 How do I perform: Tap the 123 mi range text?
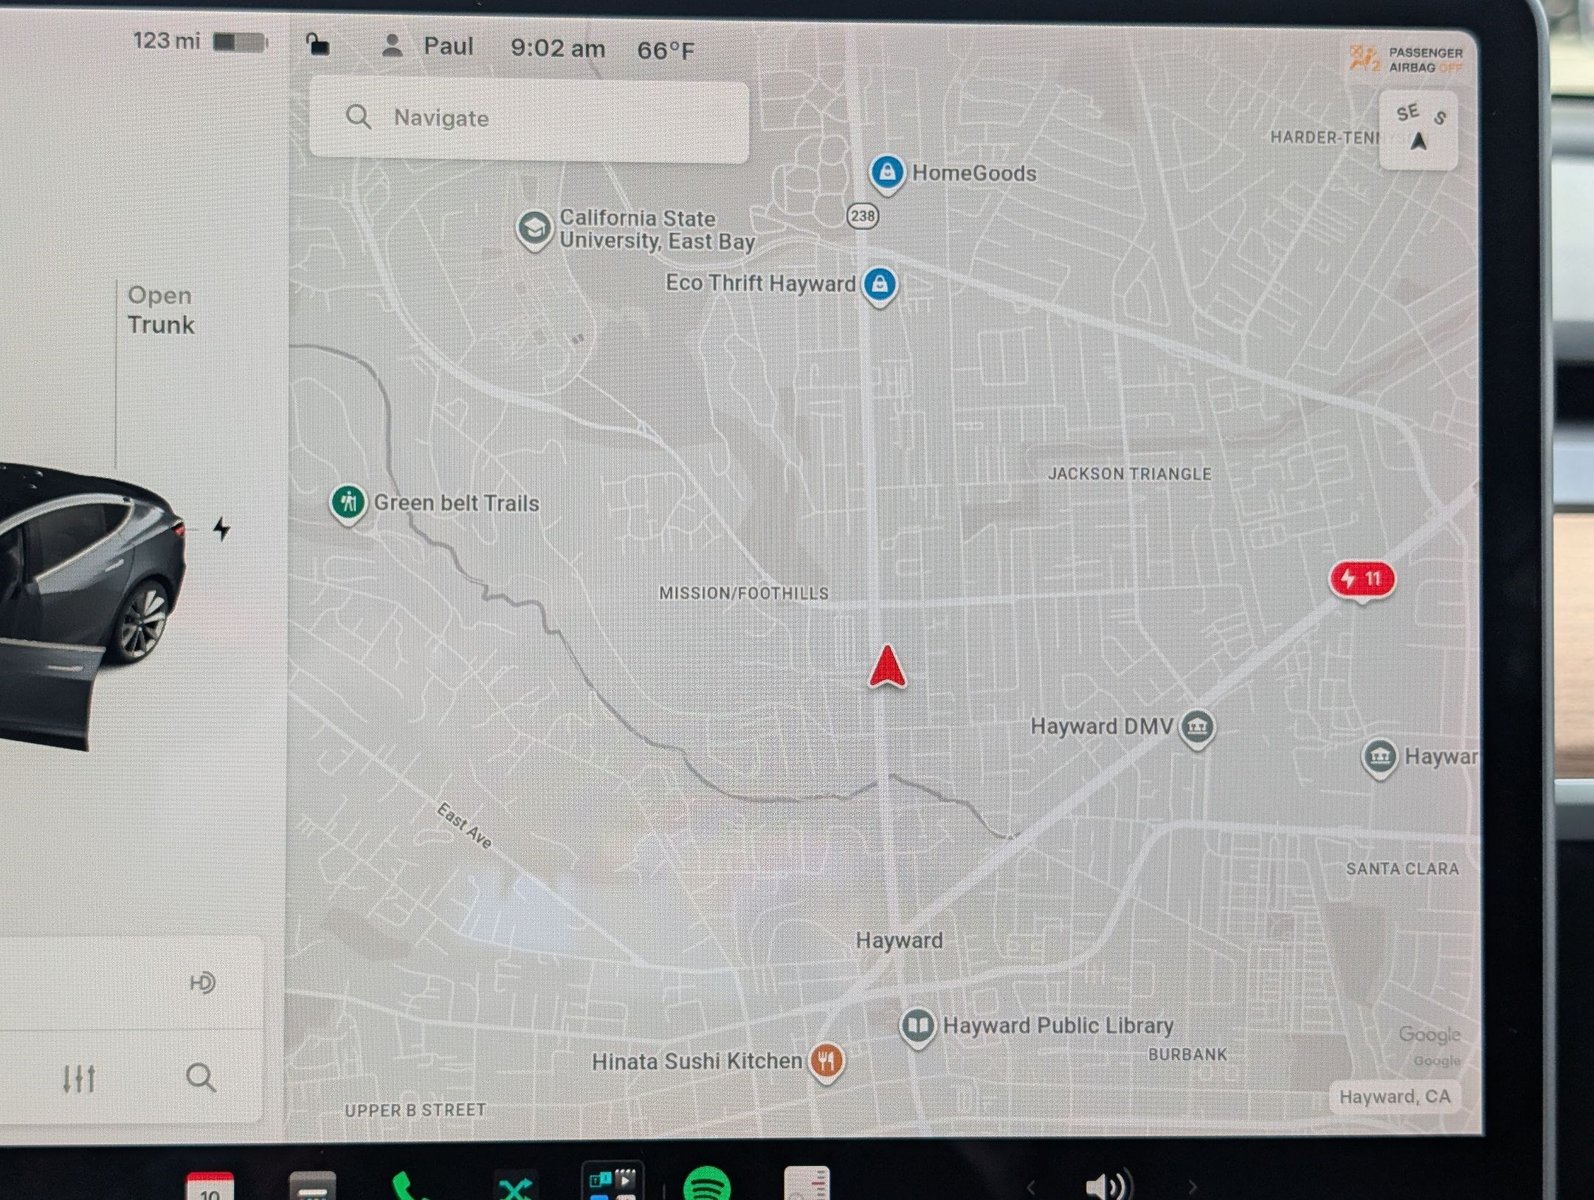coord(166,41)
